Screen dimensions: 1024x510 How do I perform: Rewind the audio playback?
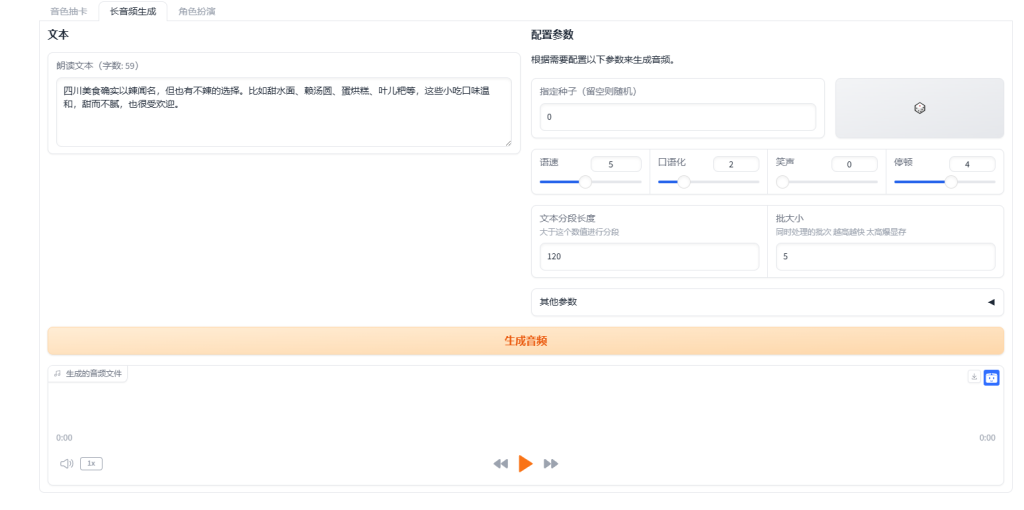coord(500,464)
